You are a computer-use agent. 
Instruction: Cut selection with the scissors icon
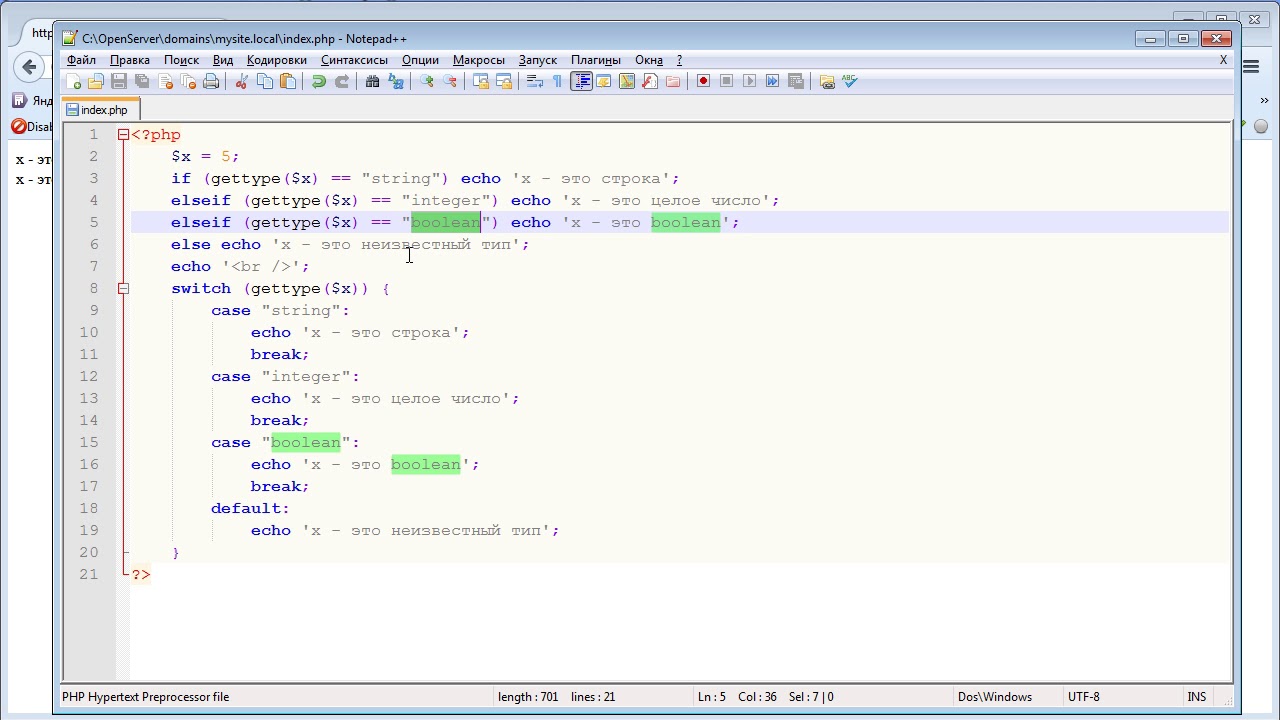point(241,82)
